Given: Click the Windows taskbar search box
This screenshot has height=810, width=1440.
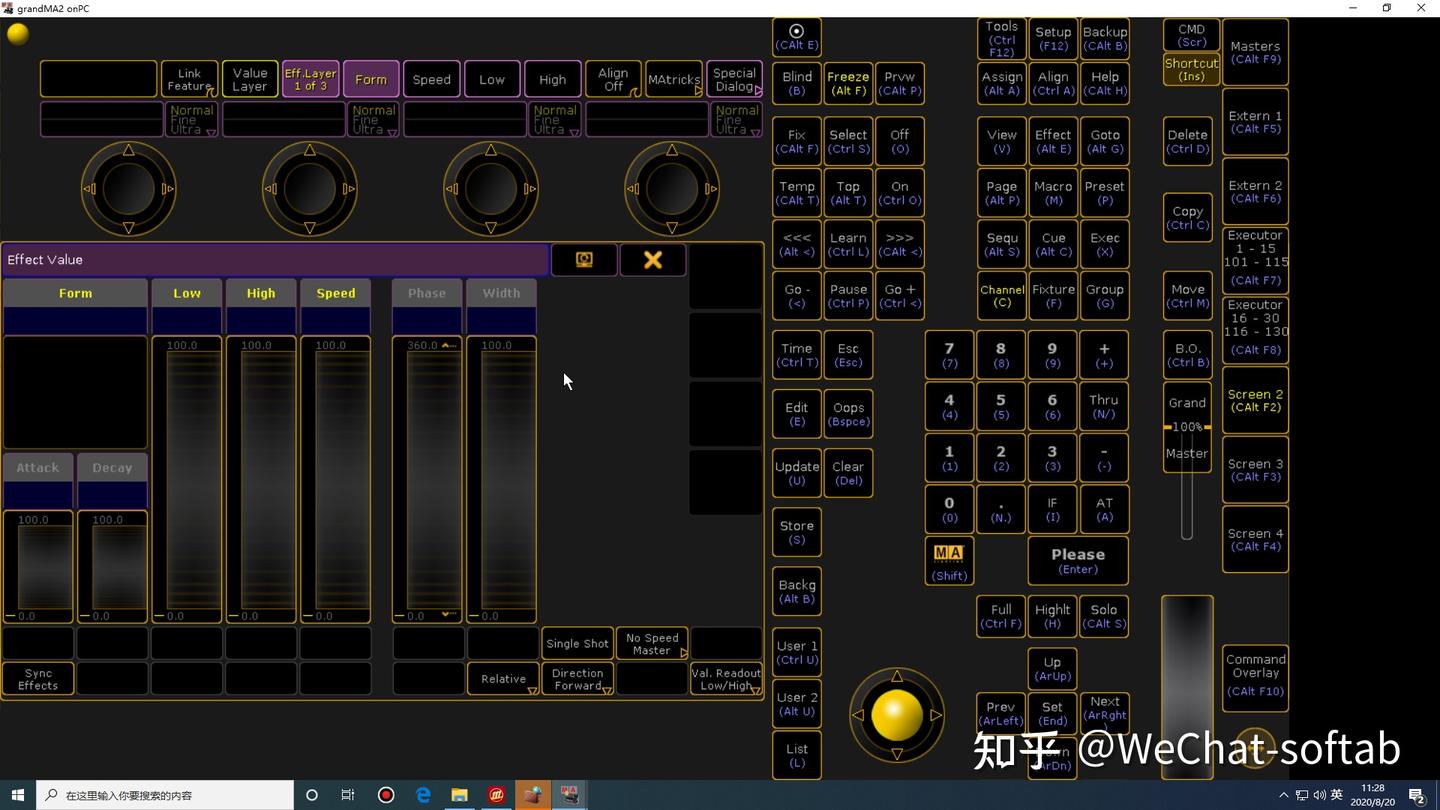Looking at the screenshot, I should pos(166,795).
